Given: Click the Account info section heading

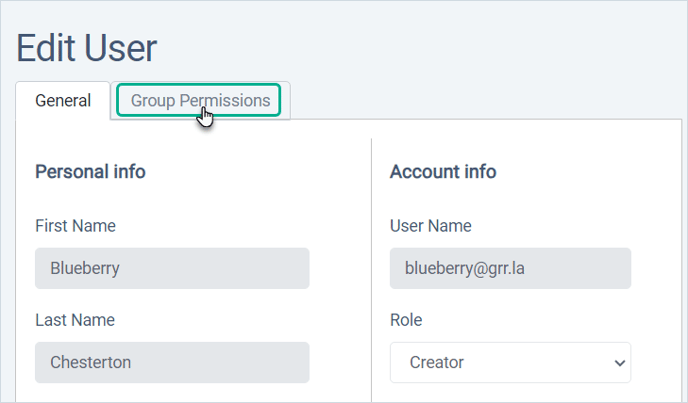Looking at the screenshot, I should pos(443,172).
